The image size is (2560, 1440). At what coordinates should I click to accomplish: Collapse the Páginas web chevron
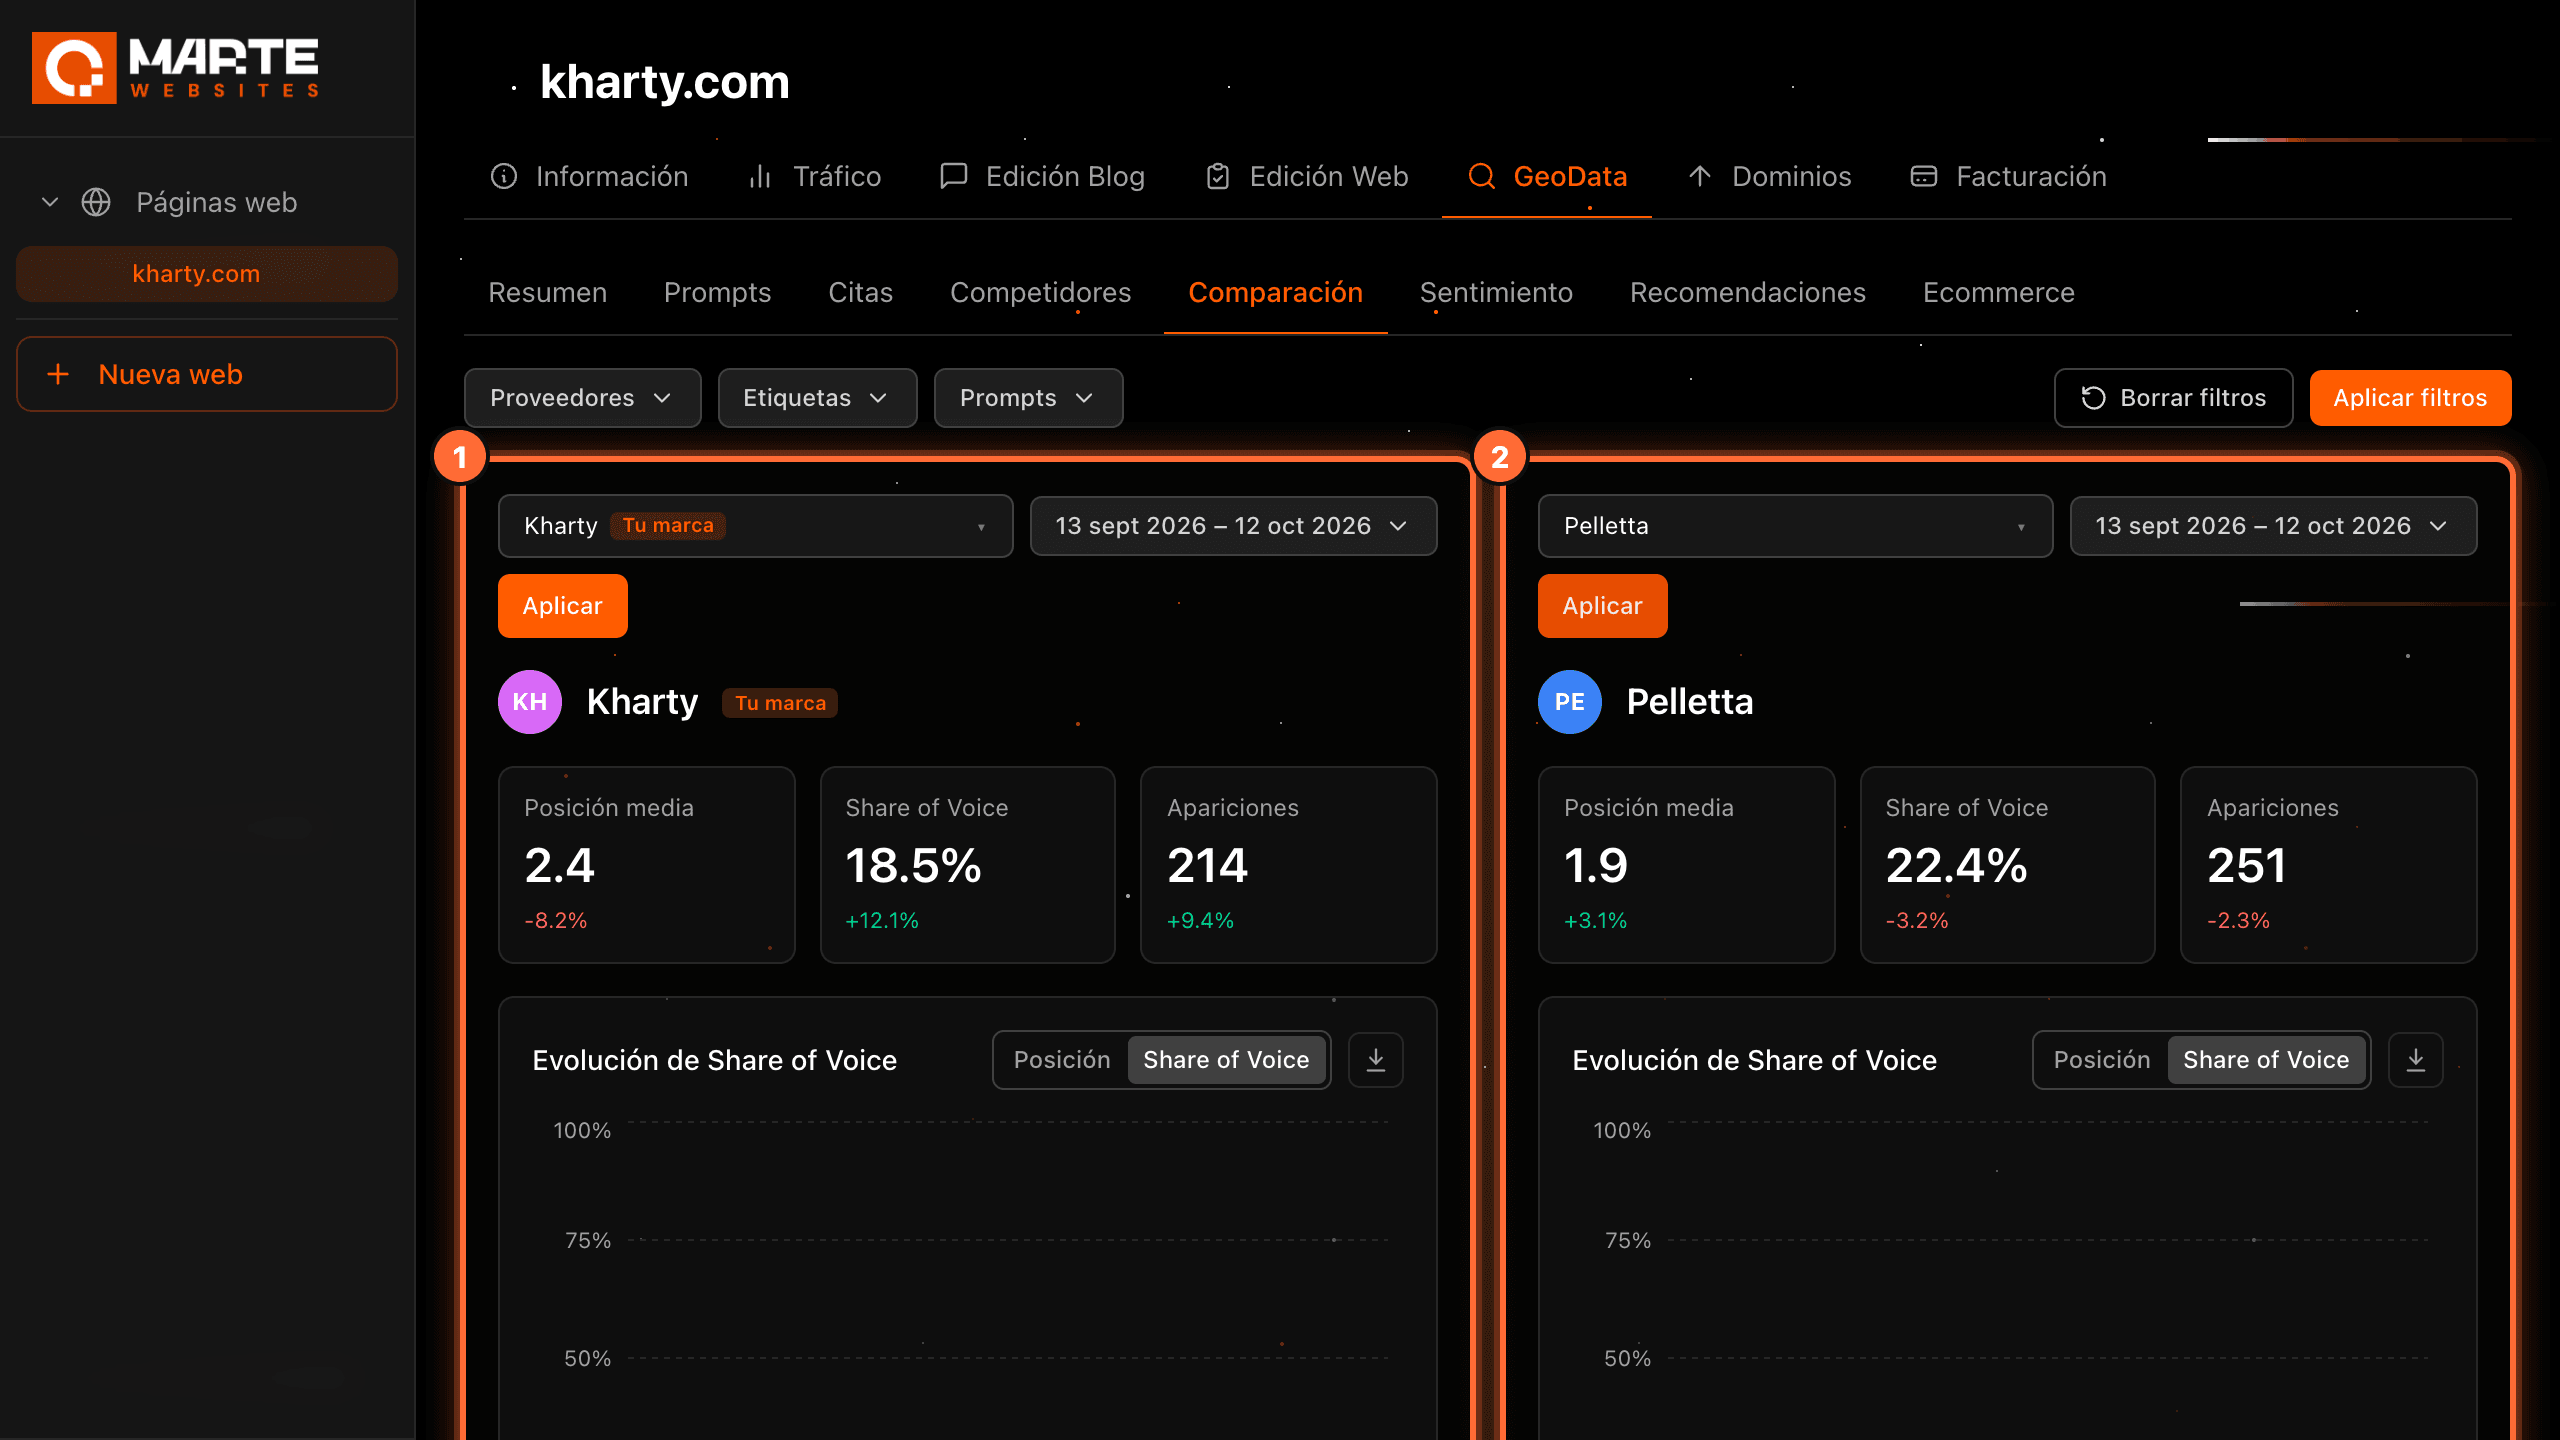coord(50,202)
